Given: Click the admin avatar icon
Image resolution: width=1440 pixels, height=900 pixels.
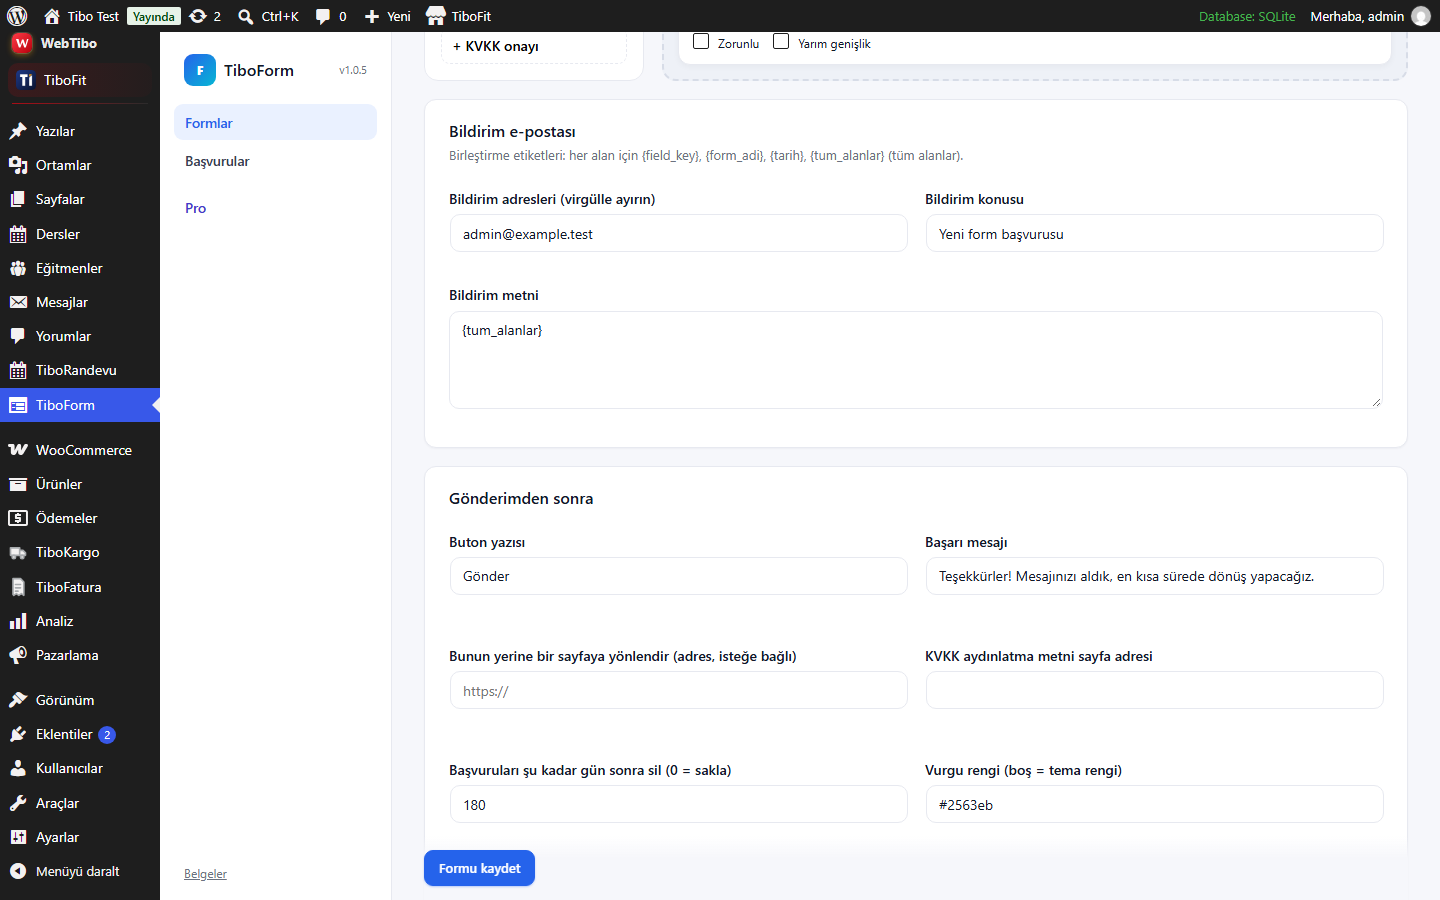Looking at the screenshot, I should (1421, 16).
